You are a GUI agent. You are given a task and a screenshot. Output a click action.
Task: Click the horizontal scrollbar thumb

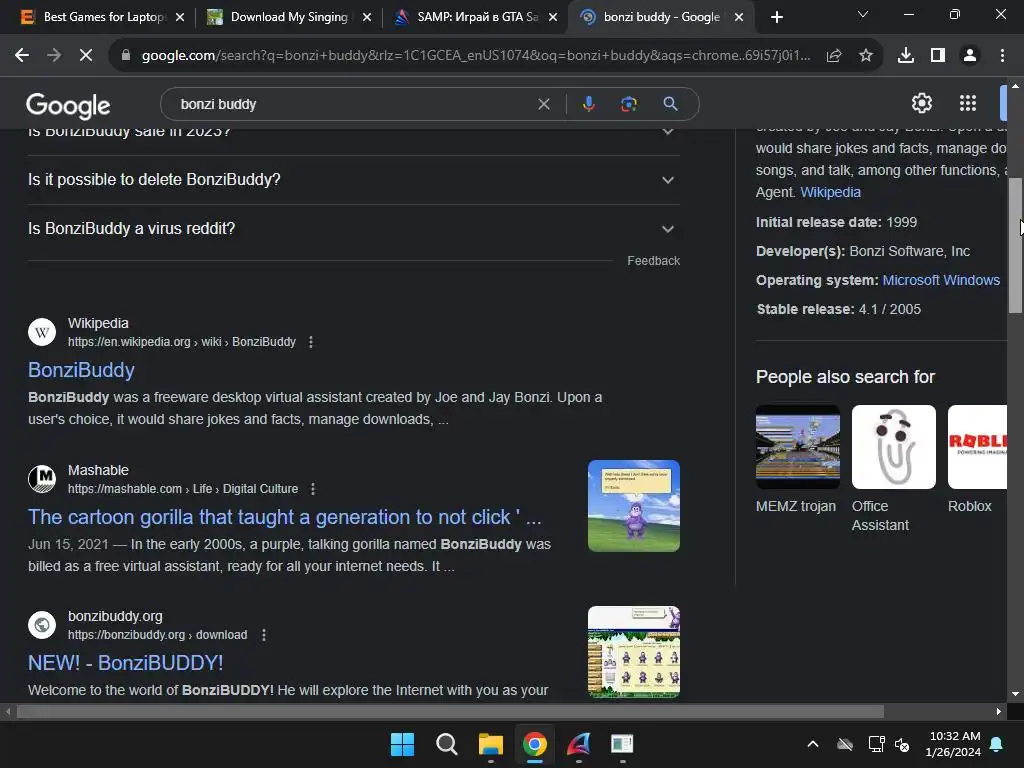pyautogui.click(x=450, y=711)
